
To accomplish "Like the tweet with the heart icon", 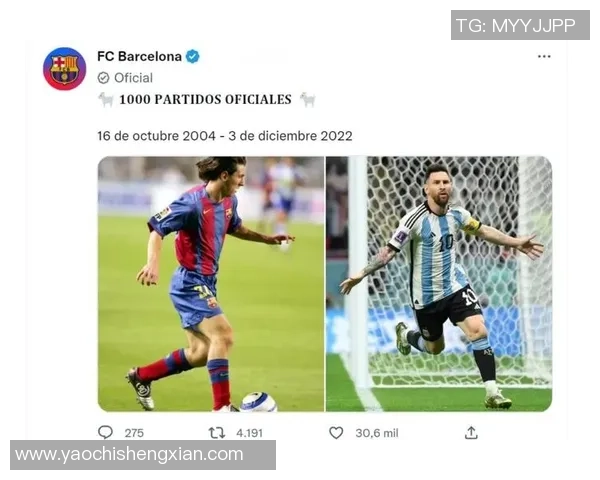I will (336, 433).
